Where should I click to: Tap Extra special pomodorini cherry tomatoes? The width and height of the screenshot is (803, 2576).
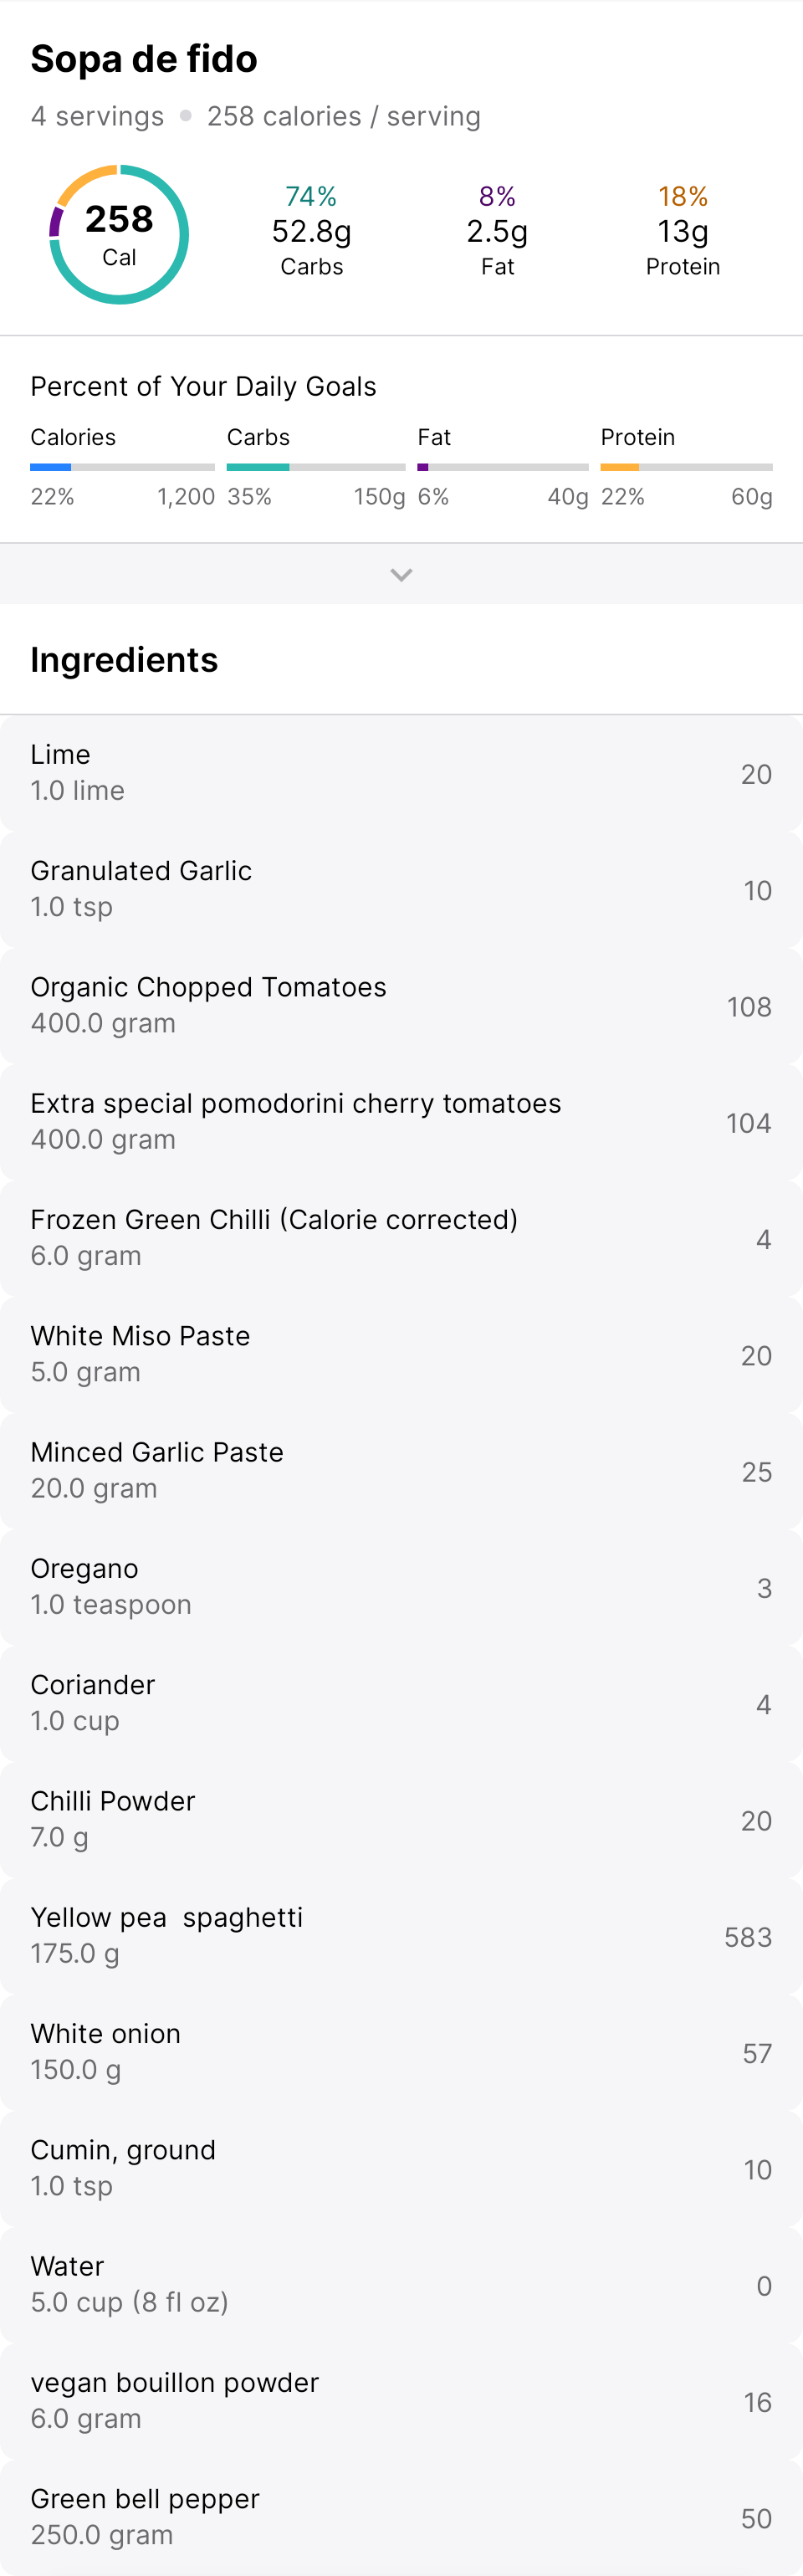pyautogui.click(x=401, y=1121)
